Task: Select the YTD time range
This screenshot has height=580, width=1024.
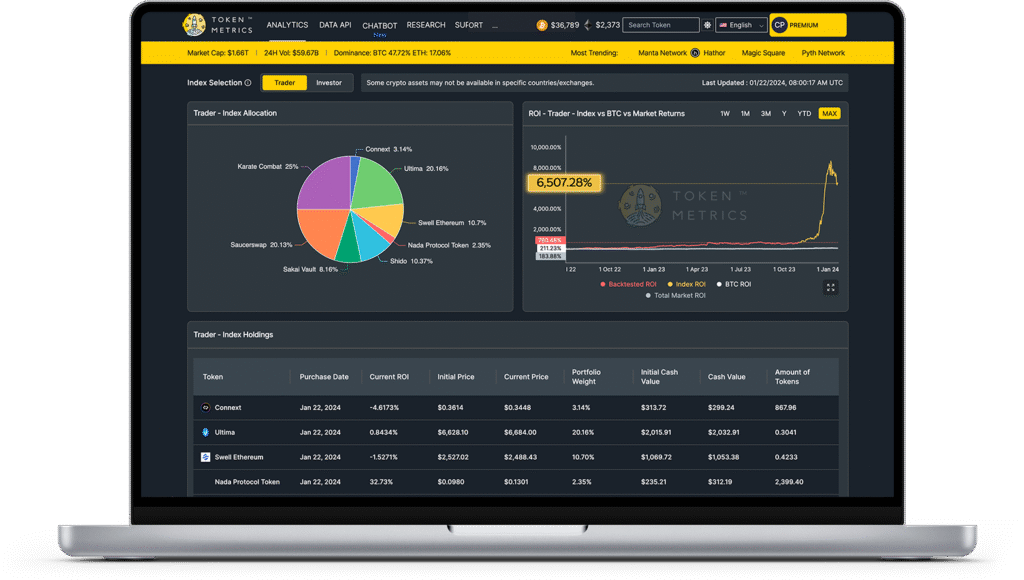Action: coord(805,114)
